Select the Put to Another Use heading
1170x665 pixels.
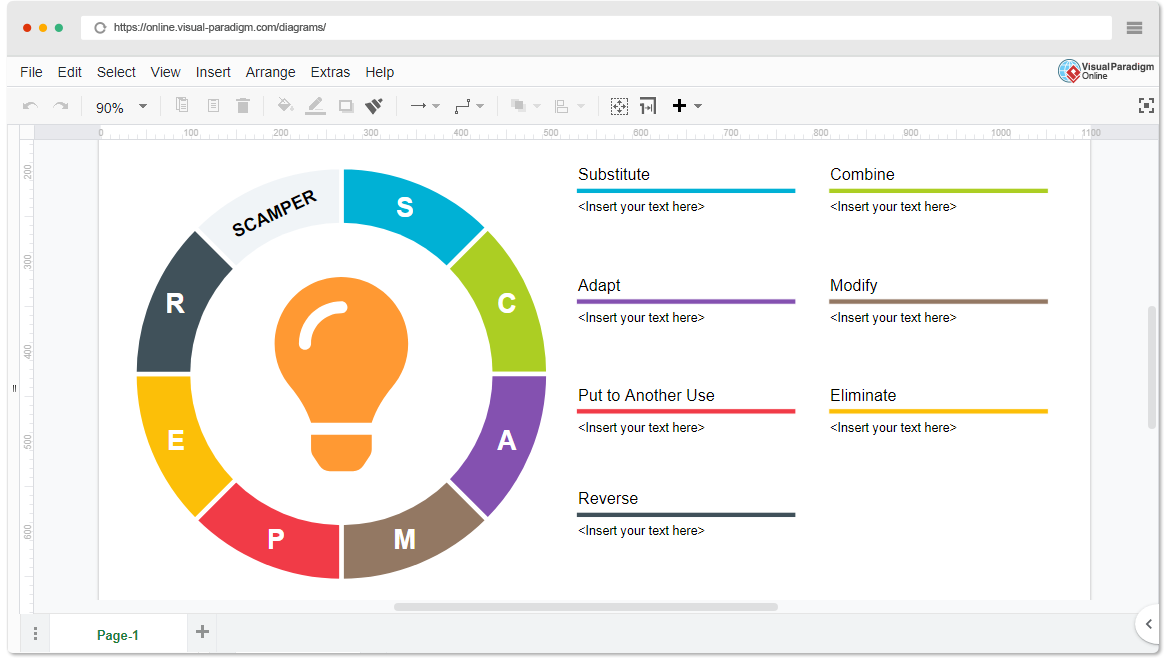click(x=646, y=395)
